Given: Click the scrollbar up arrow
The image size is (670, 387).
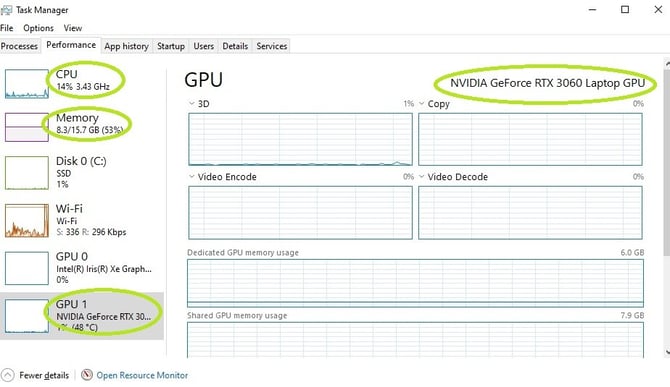Looking at the screenshot, I should coord(667,63).
